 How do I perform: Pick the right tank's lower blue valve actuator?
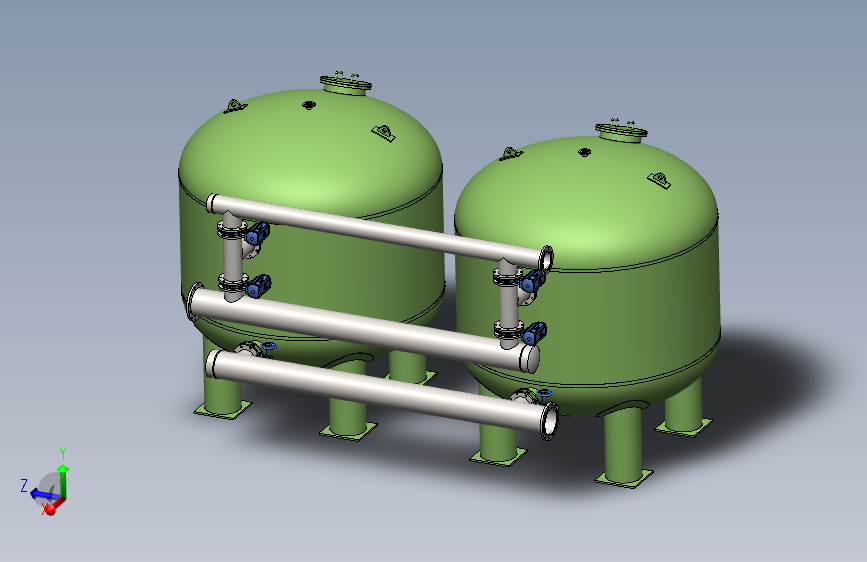[534, 333]
